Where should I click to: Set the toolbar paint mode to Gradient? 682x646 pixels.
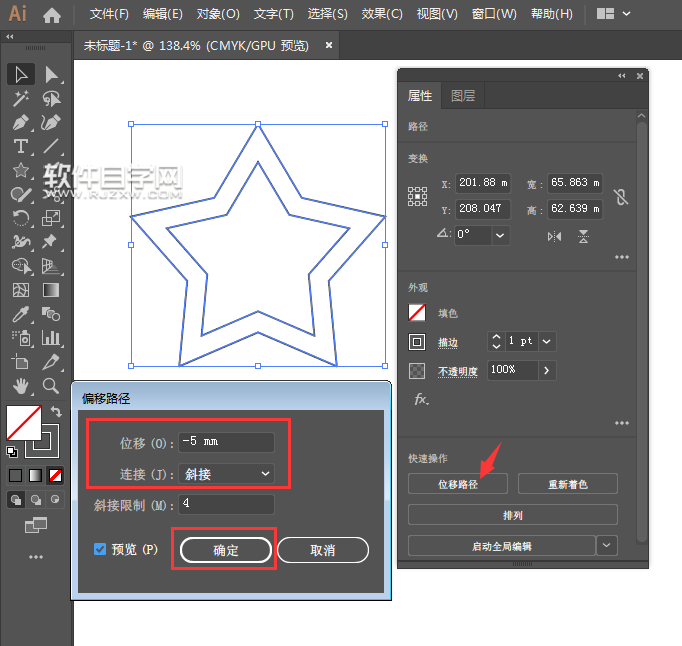[x=35, y=475]
